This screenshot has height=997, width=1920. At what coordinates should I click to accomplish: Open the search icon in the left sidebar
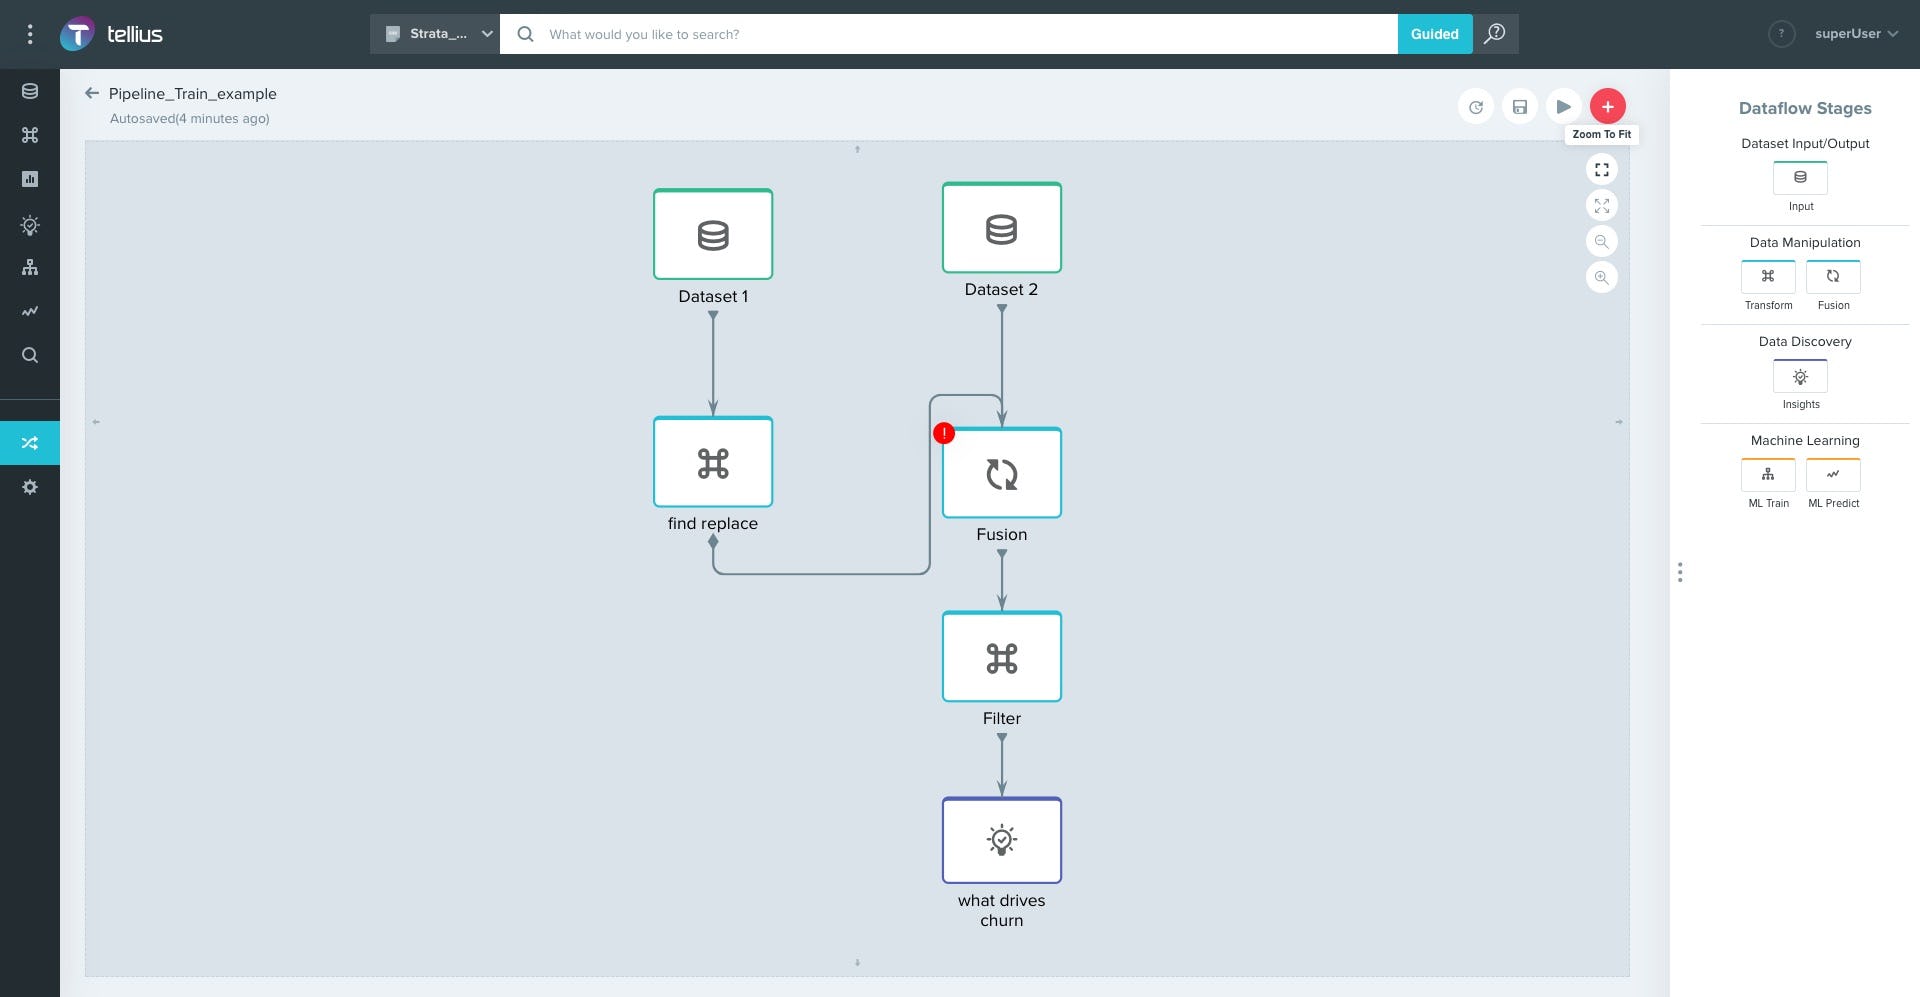(x=30, y=355)
